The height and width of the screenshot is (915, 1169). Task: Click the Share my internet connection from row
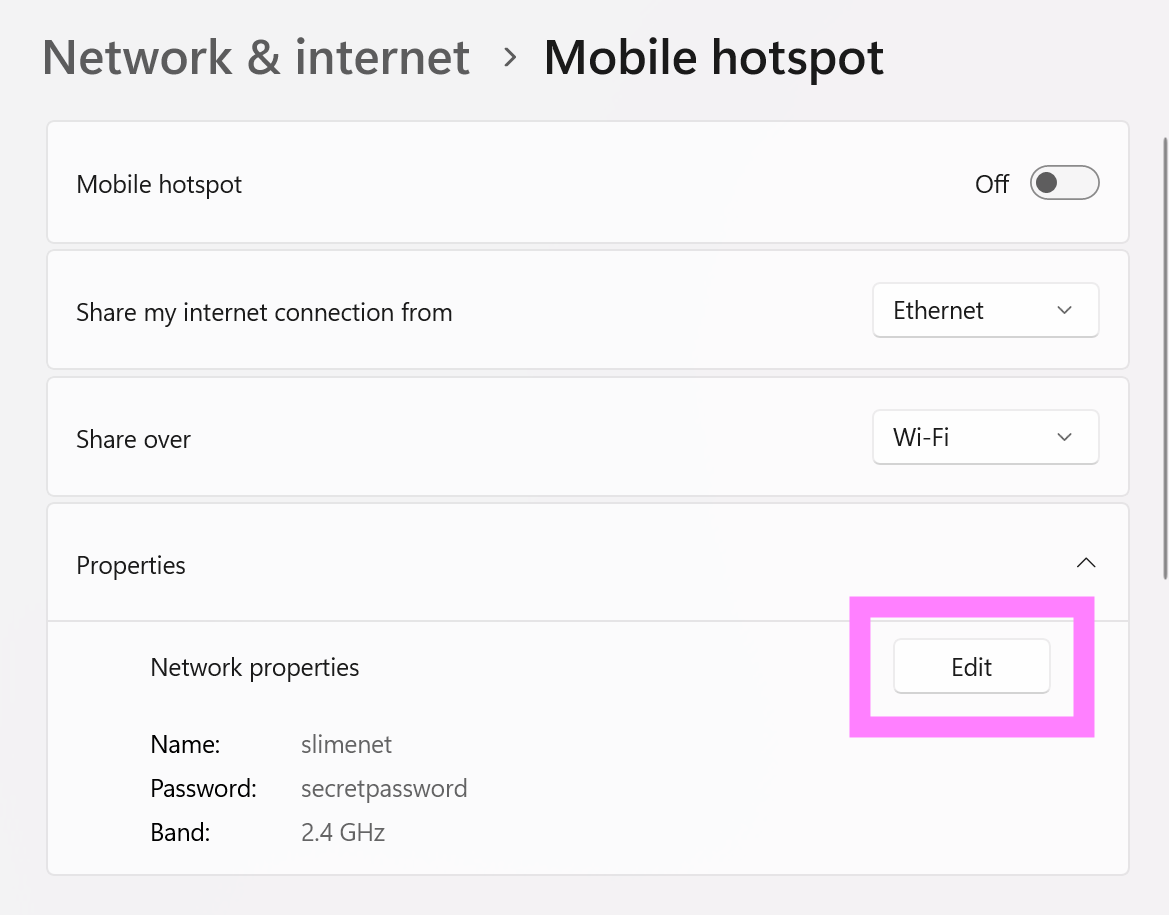click(587, 310)
